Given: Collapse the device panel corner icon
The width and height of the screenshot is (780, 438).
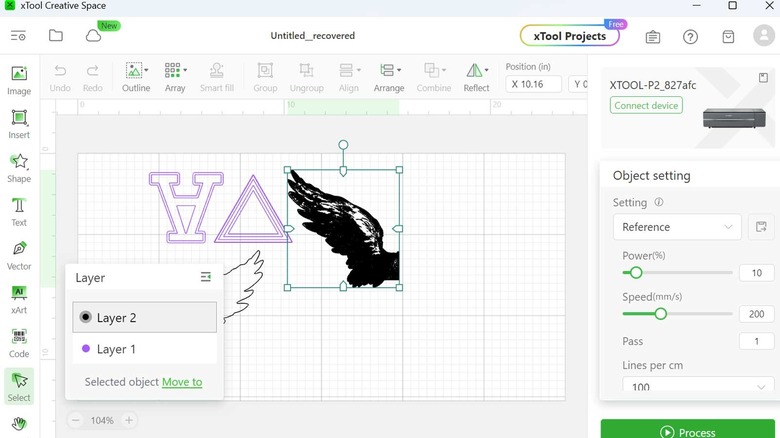Looking at the screenshot, I should pyautogui.click(x=763, y=78).
